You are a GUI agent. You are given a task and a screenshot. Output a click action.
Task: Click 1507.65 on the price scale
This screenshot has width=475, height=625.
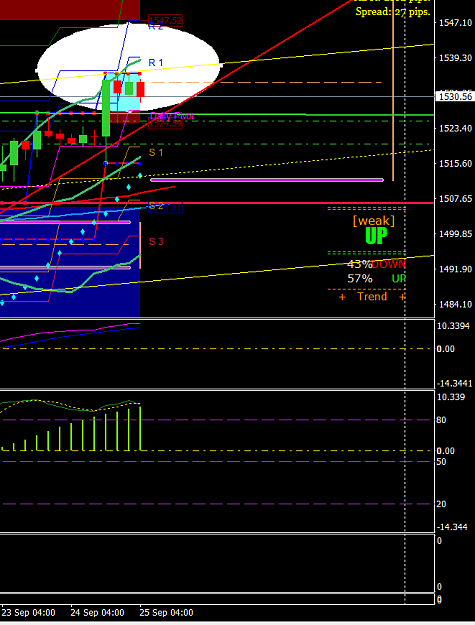coord(455,199)
